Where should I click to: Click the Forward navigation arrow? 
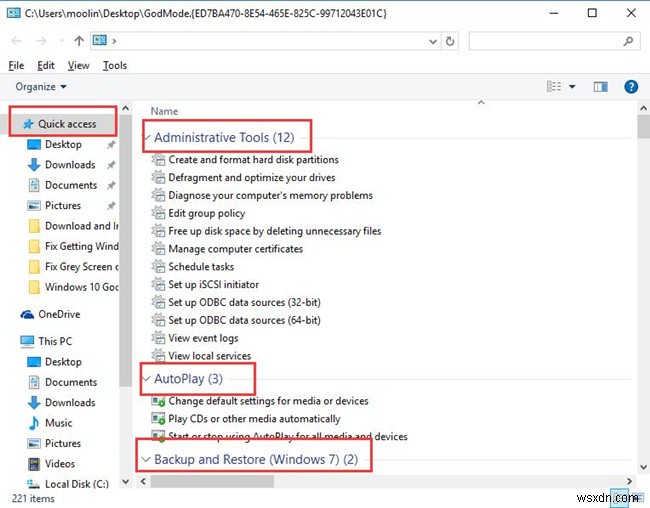(41, 41)
